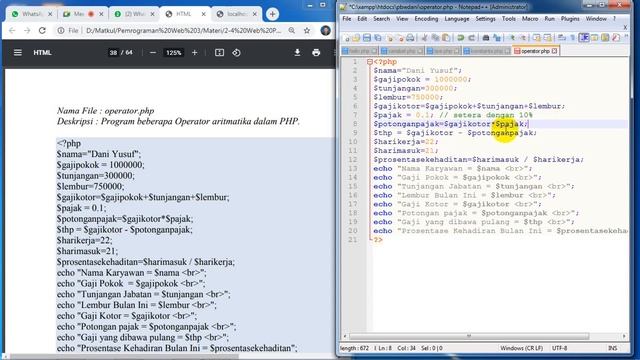
Task: Switch to first WhatsApp Chrome tab
Action: 32,14
